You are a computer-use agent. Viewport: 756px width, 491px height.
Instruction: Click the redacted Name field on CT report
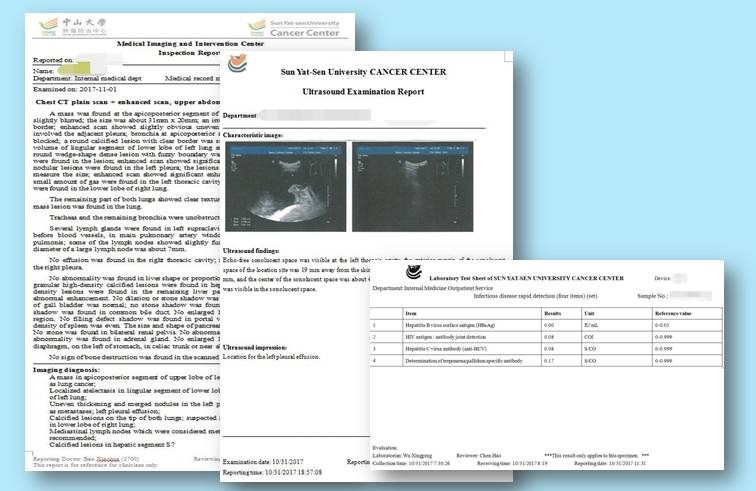[x=80, y=70]
